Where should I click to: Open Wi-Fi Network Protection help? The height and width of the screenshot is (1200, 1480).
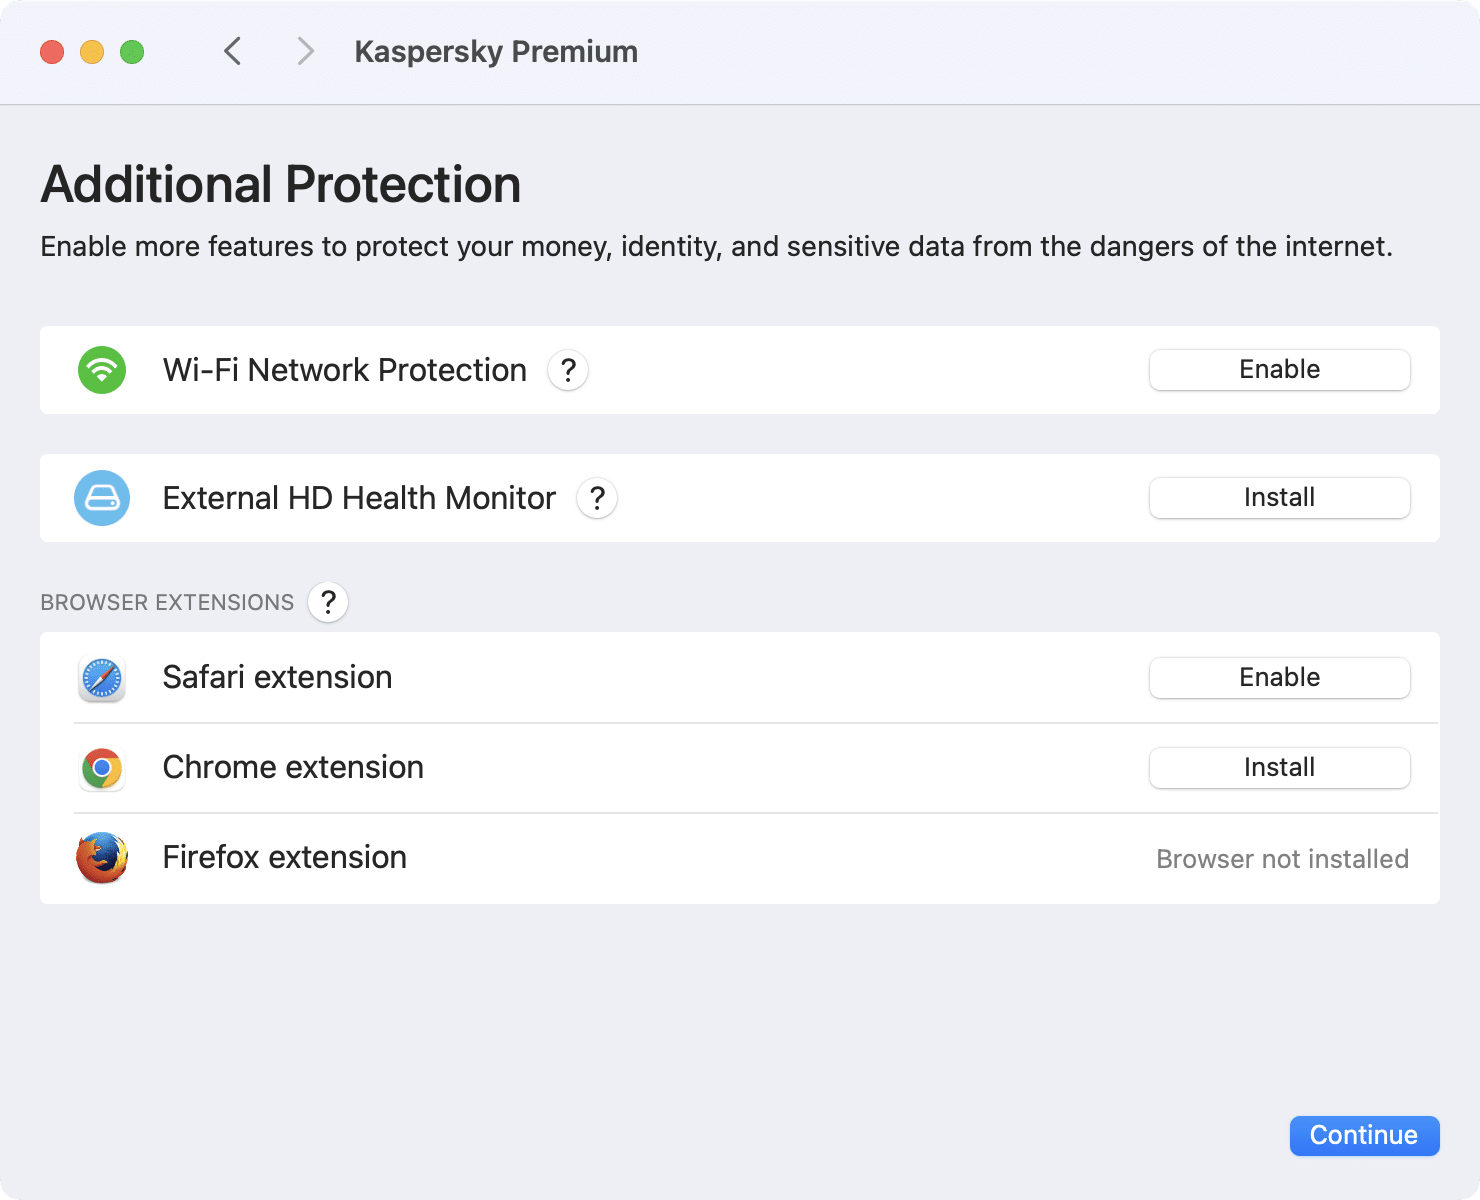(x=567, y=370)
